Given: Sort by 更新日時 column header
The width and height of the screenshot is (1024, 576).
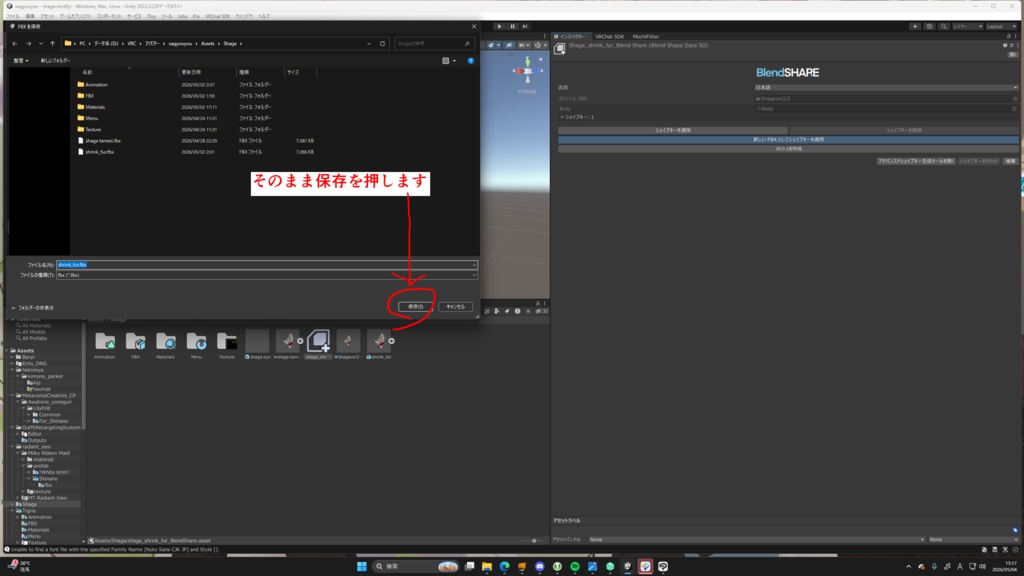Looking at the screenshot, I should [191, 72].
